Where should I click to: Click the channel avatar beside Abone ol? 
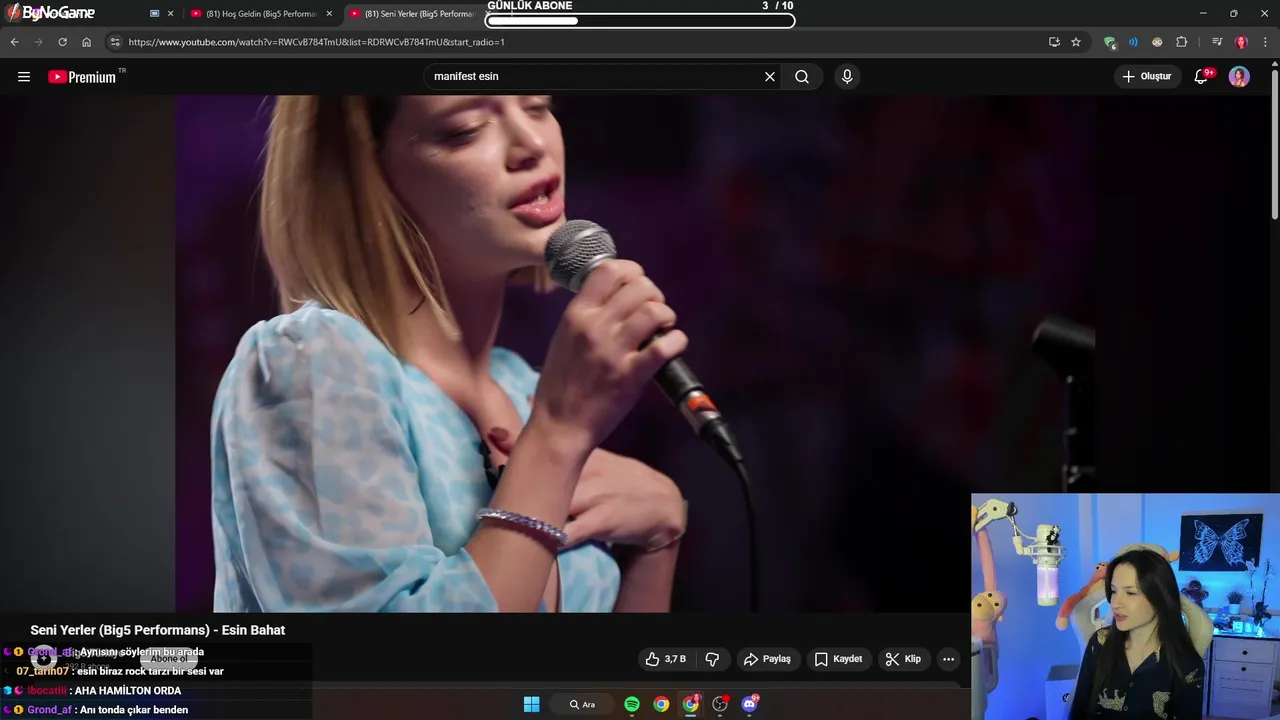point(44,659)
